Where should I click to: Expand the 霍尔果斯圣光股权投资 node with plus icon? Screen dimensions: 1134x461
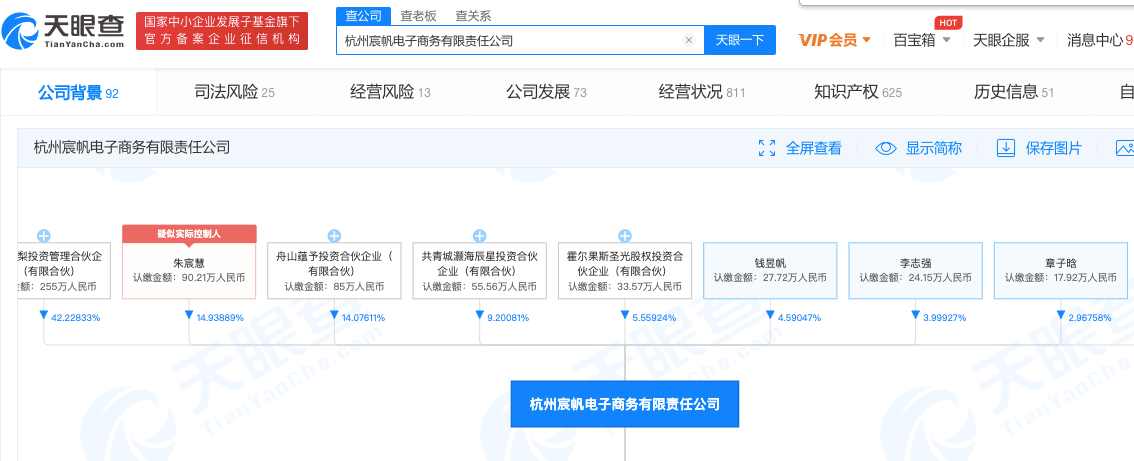624,236
